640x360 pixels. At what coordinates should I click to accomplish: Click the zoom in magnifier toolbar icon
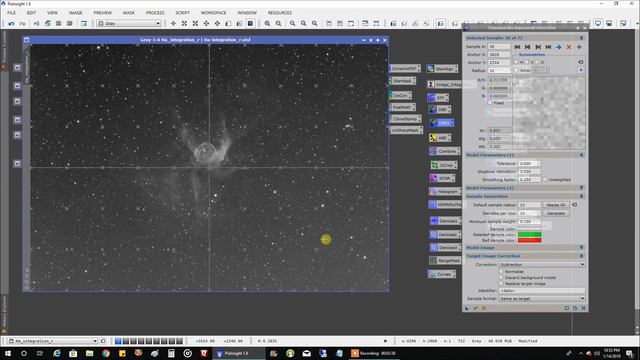click(x=267, y=24)
